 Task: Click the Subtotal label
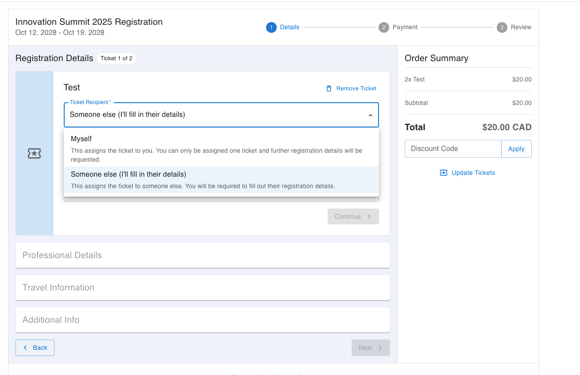416,103
